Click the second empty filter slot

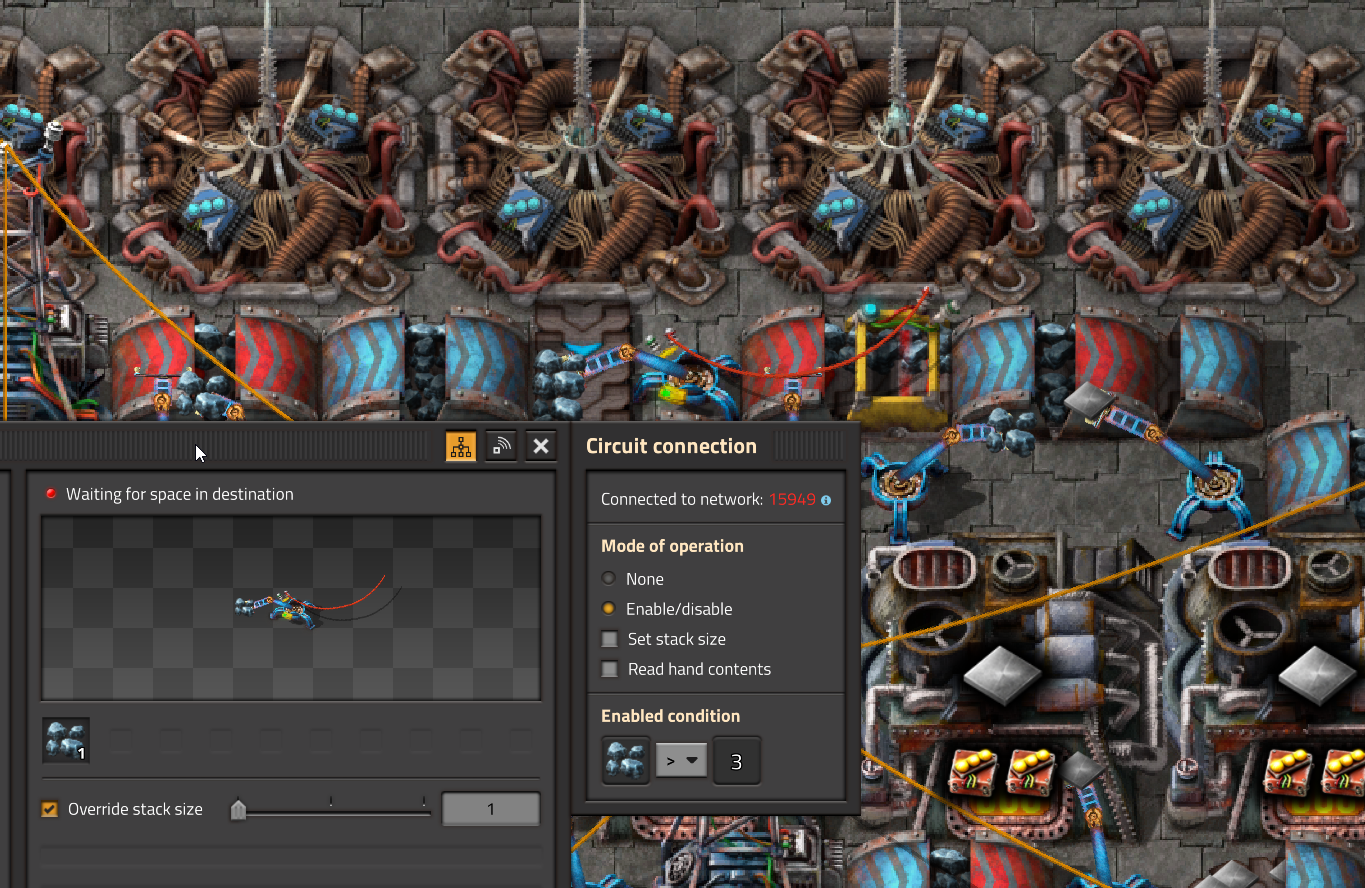(x=170, y=741)
